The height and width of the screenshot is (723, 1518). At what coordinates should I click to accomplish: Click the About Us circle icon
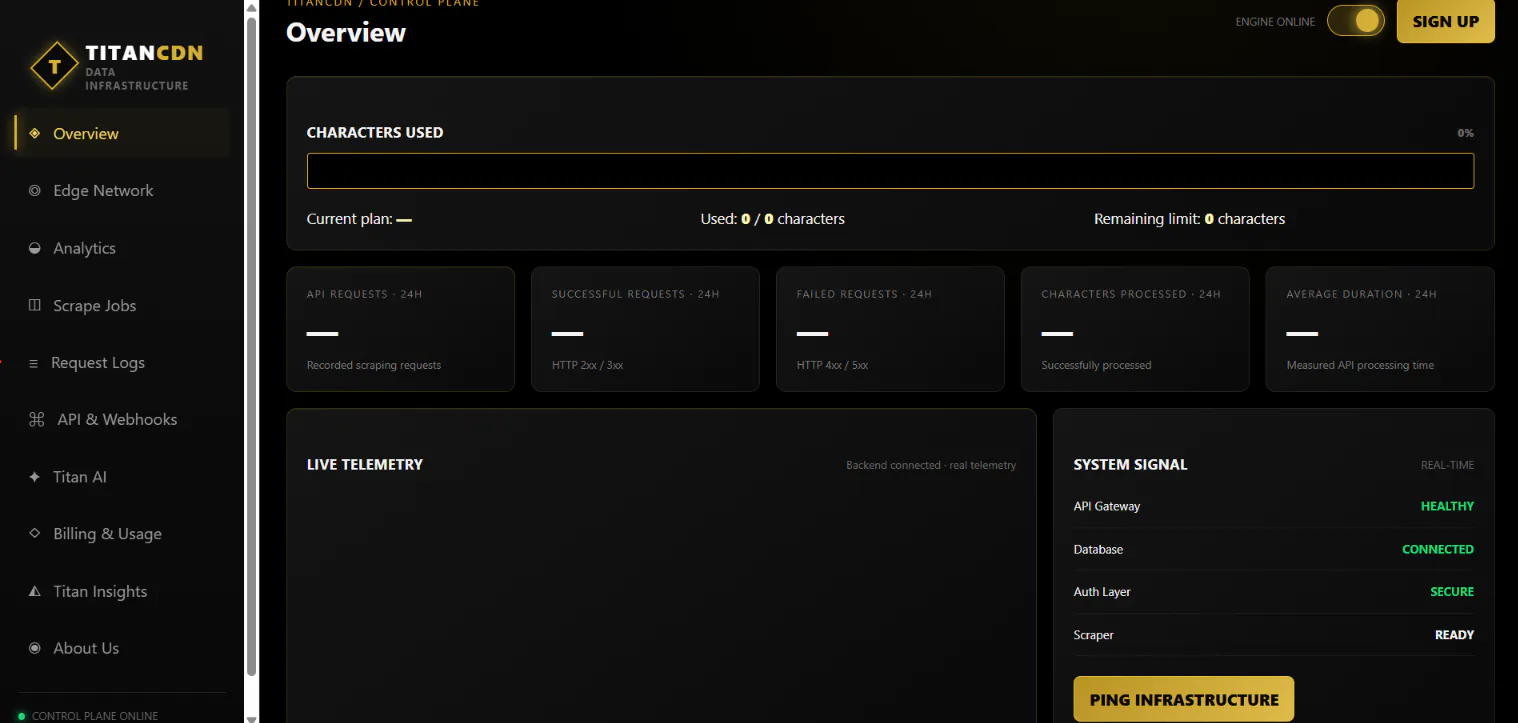pos(35,648)
